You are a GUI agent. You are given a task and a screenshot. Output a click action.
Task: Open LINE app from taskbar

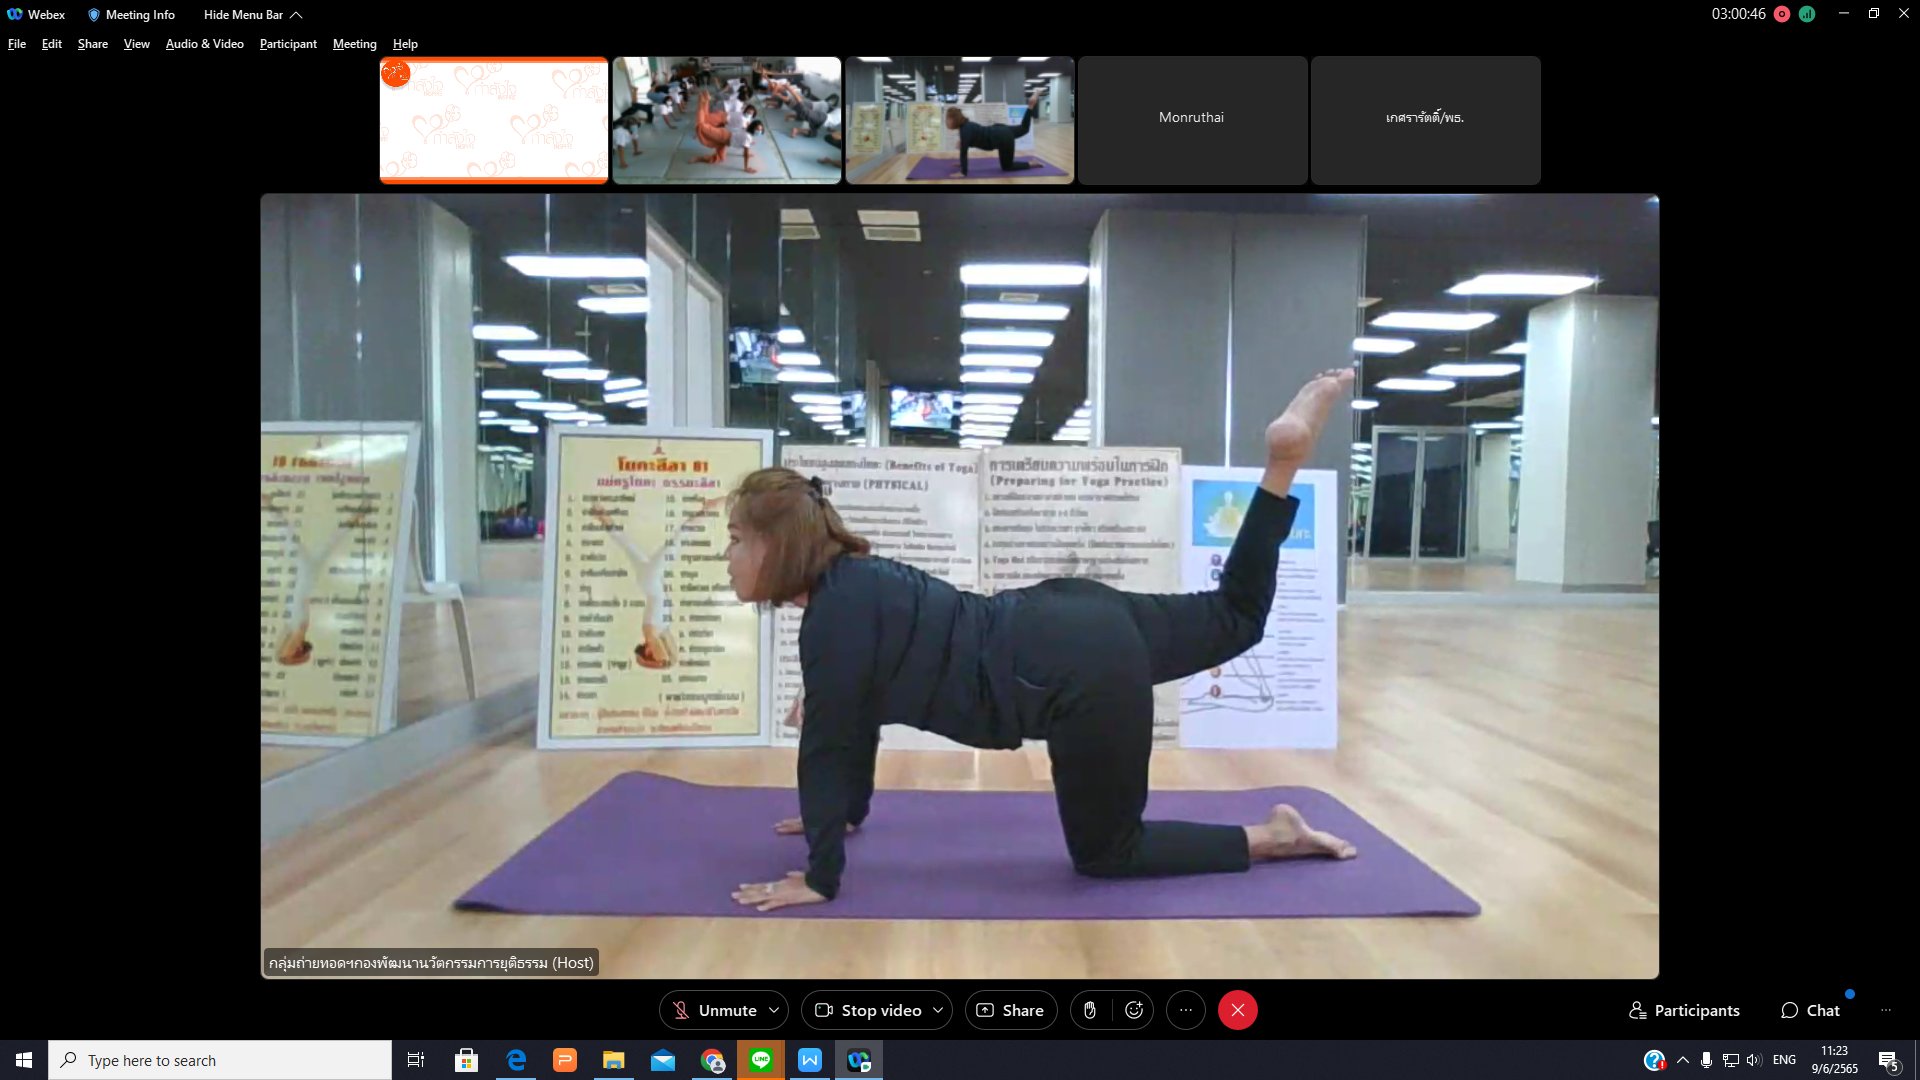click(x=761, y=1060)
